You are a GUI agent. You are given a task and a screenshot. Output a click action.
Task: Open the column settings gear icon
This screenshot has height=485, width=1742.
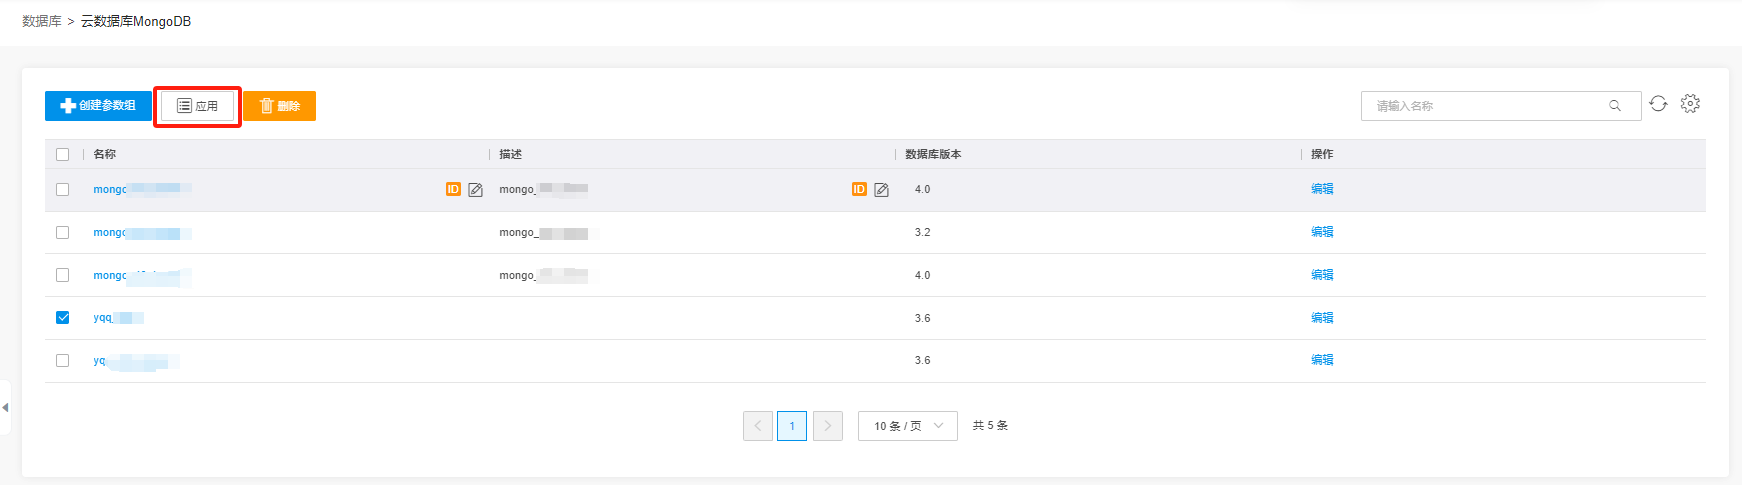point(1690,104)
